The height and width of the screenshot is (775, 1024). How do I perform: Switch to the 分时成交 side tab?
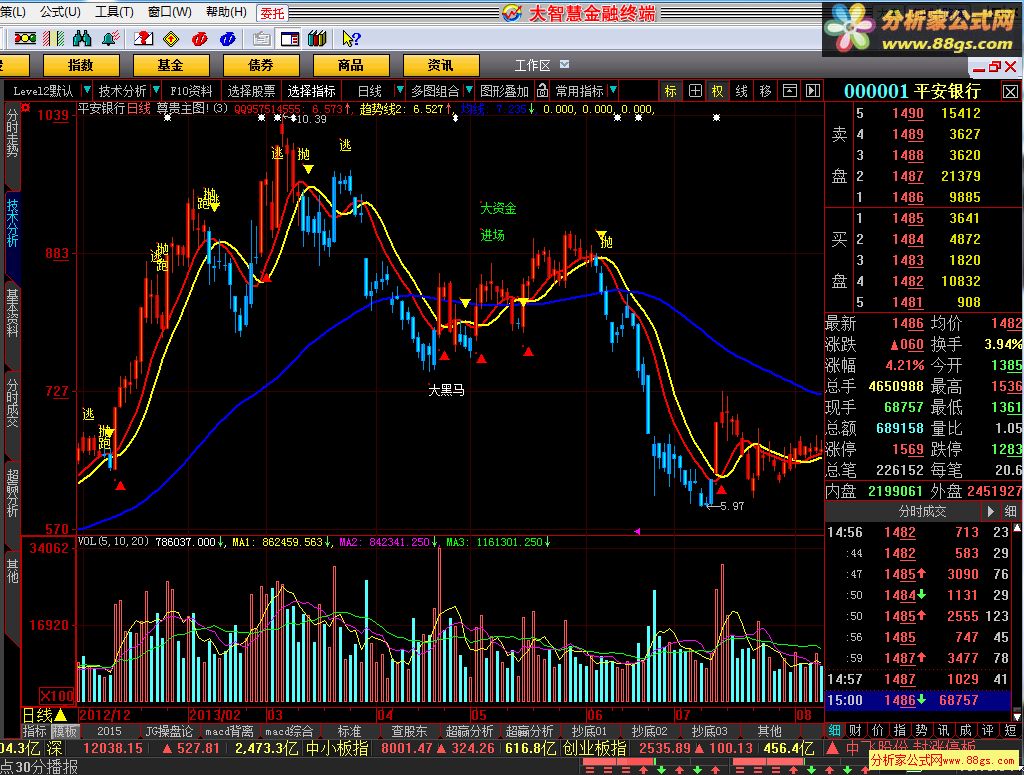pyautogui.click(x=12, y=403)
